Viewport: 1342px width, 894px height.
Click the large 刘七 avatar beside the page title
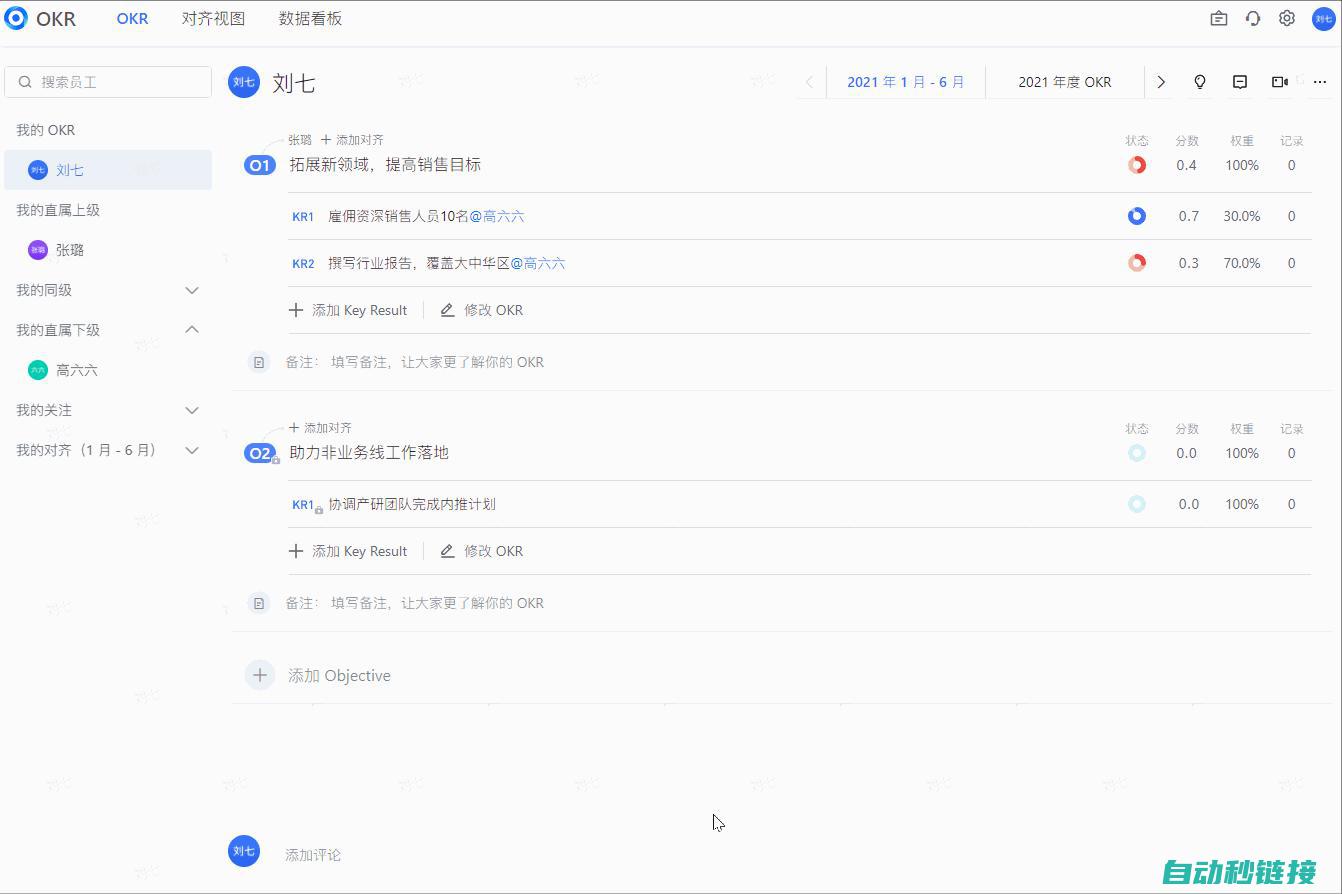tap(244, 82)
